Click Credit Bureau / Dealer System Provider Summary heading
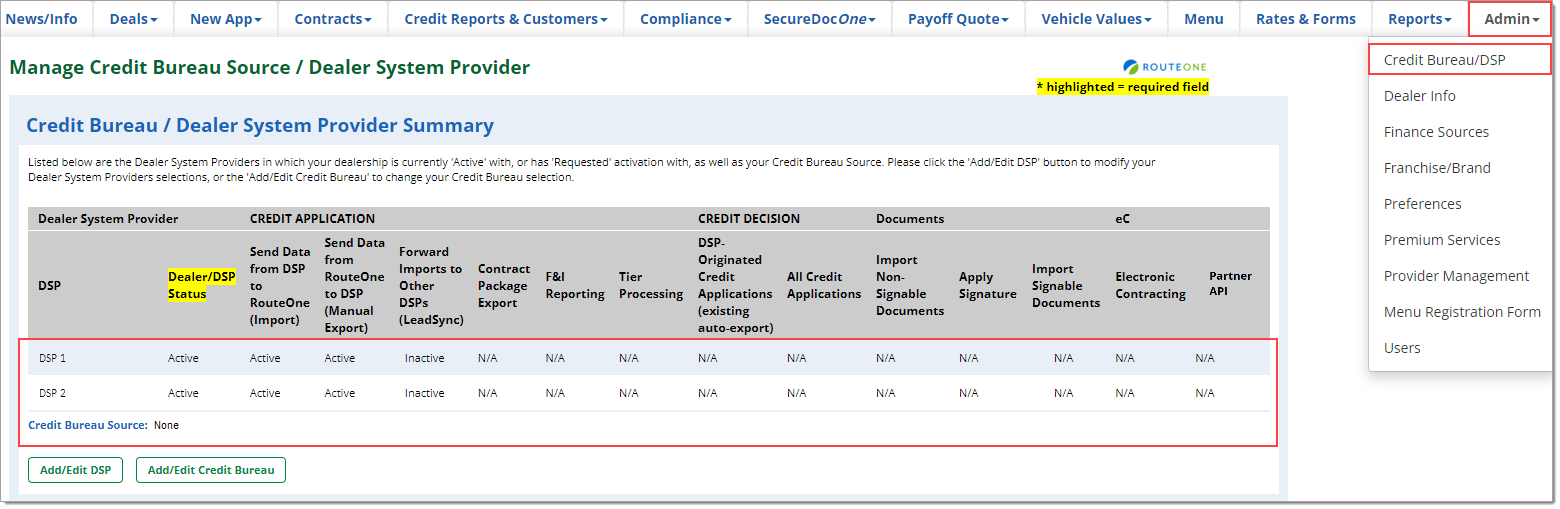The image size is (1560, 509). (x=260, y=125)
